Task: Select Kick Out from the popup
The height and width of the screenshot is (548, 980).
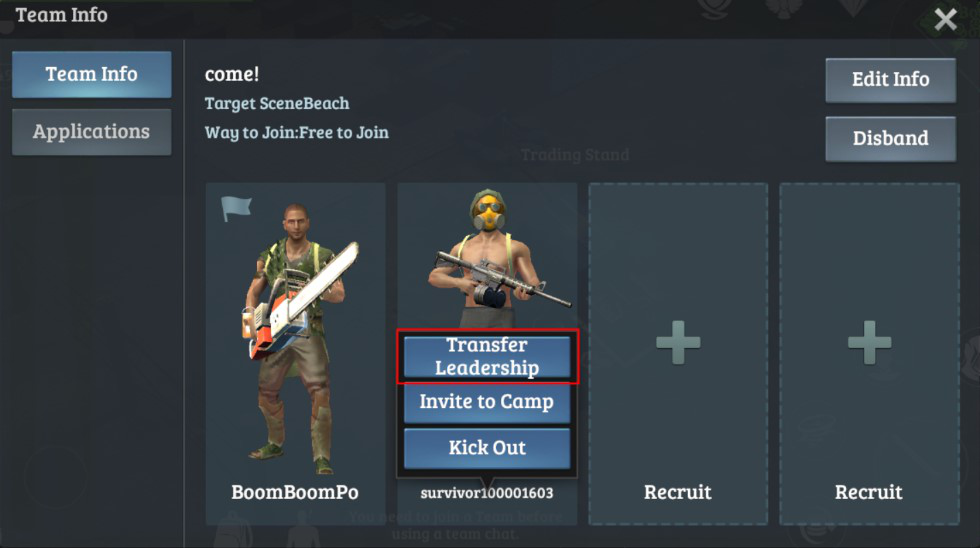Action: pos(487,448)
